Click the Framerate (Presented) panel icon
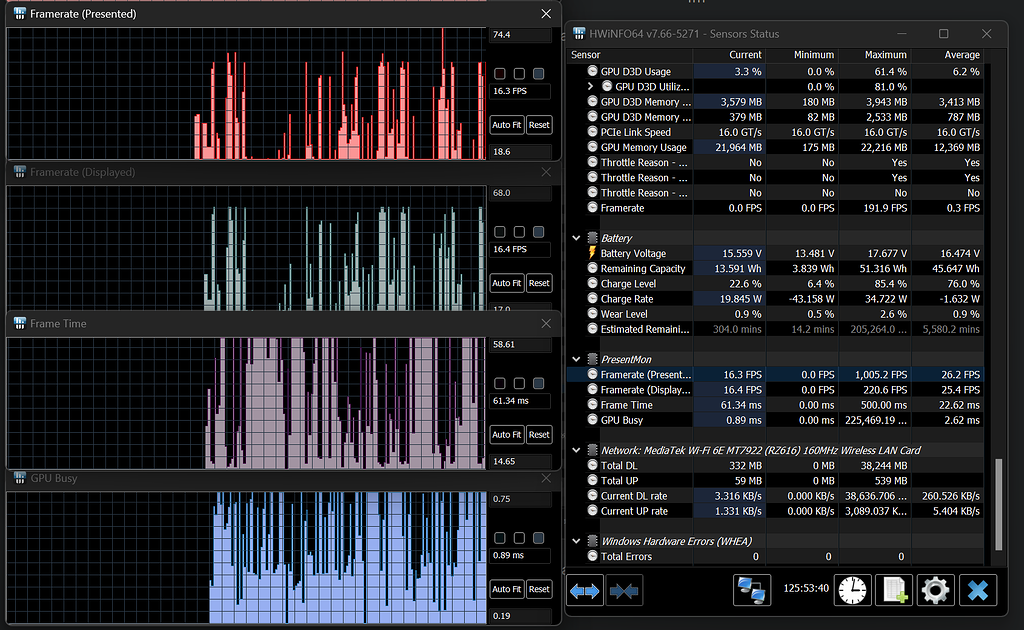Viewport: 1024px width, 630px height. 18,13
